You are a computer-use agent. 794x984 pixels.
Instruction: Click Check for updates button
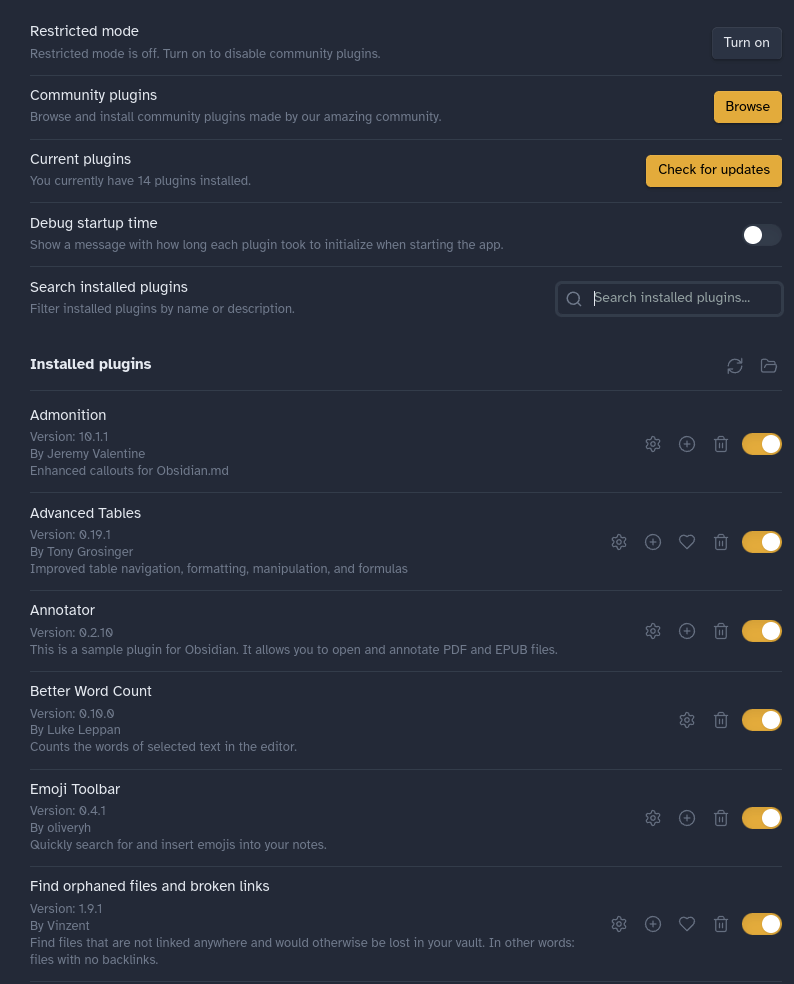point(713,170)
